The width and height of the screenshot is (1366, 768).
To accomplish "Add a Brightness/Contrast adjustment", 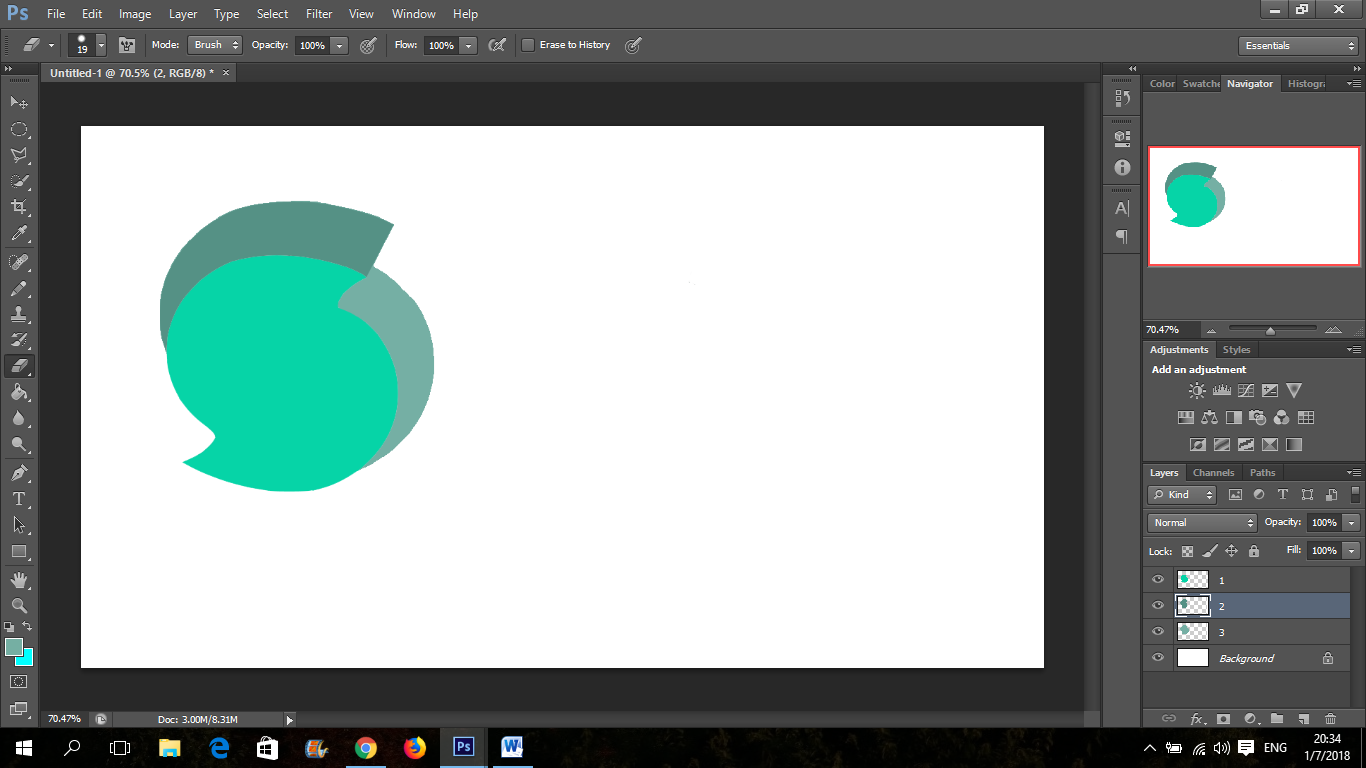I will pyautogui.click(x=1197, y=391).
